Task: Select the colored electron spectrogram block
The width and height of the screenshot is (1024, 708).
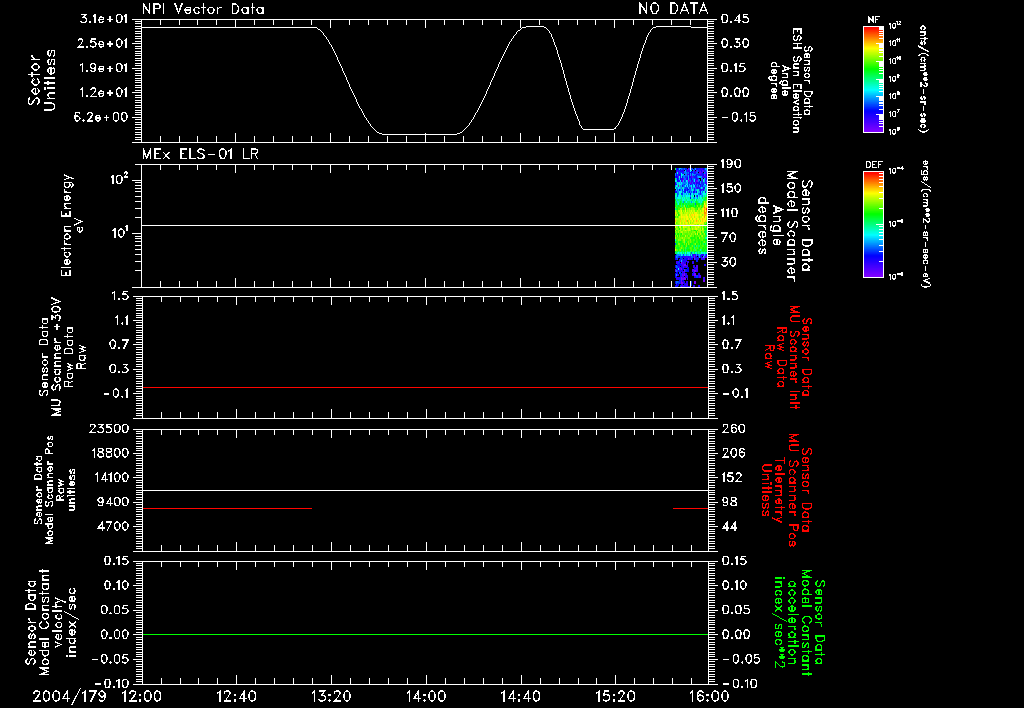Action: click(691, 227)
